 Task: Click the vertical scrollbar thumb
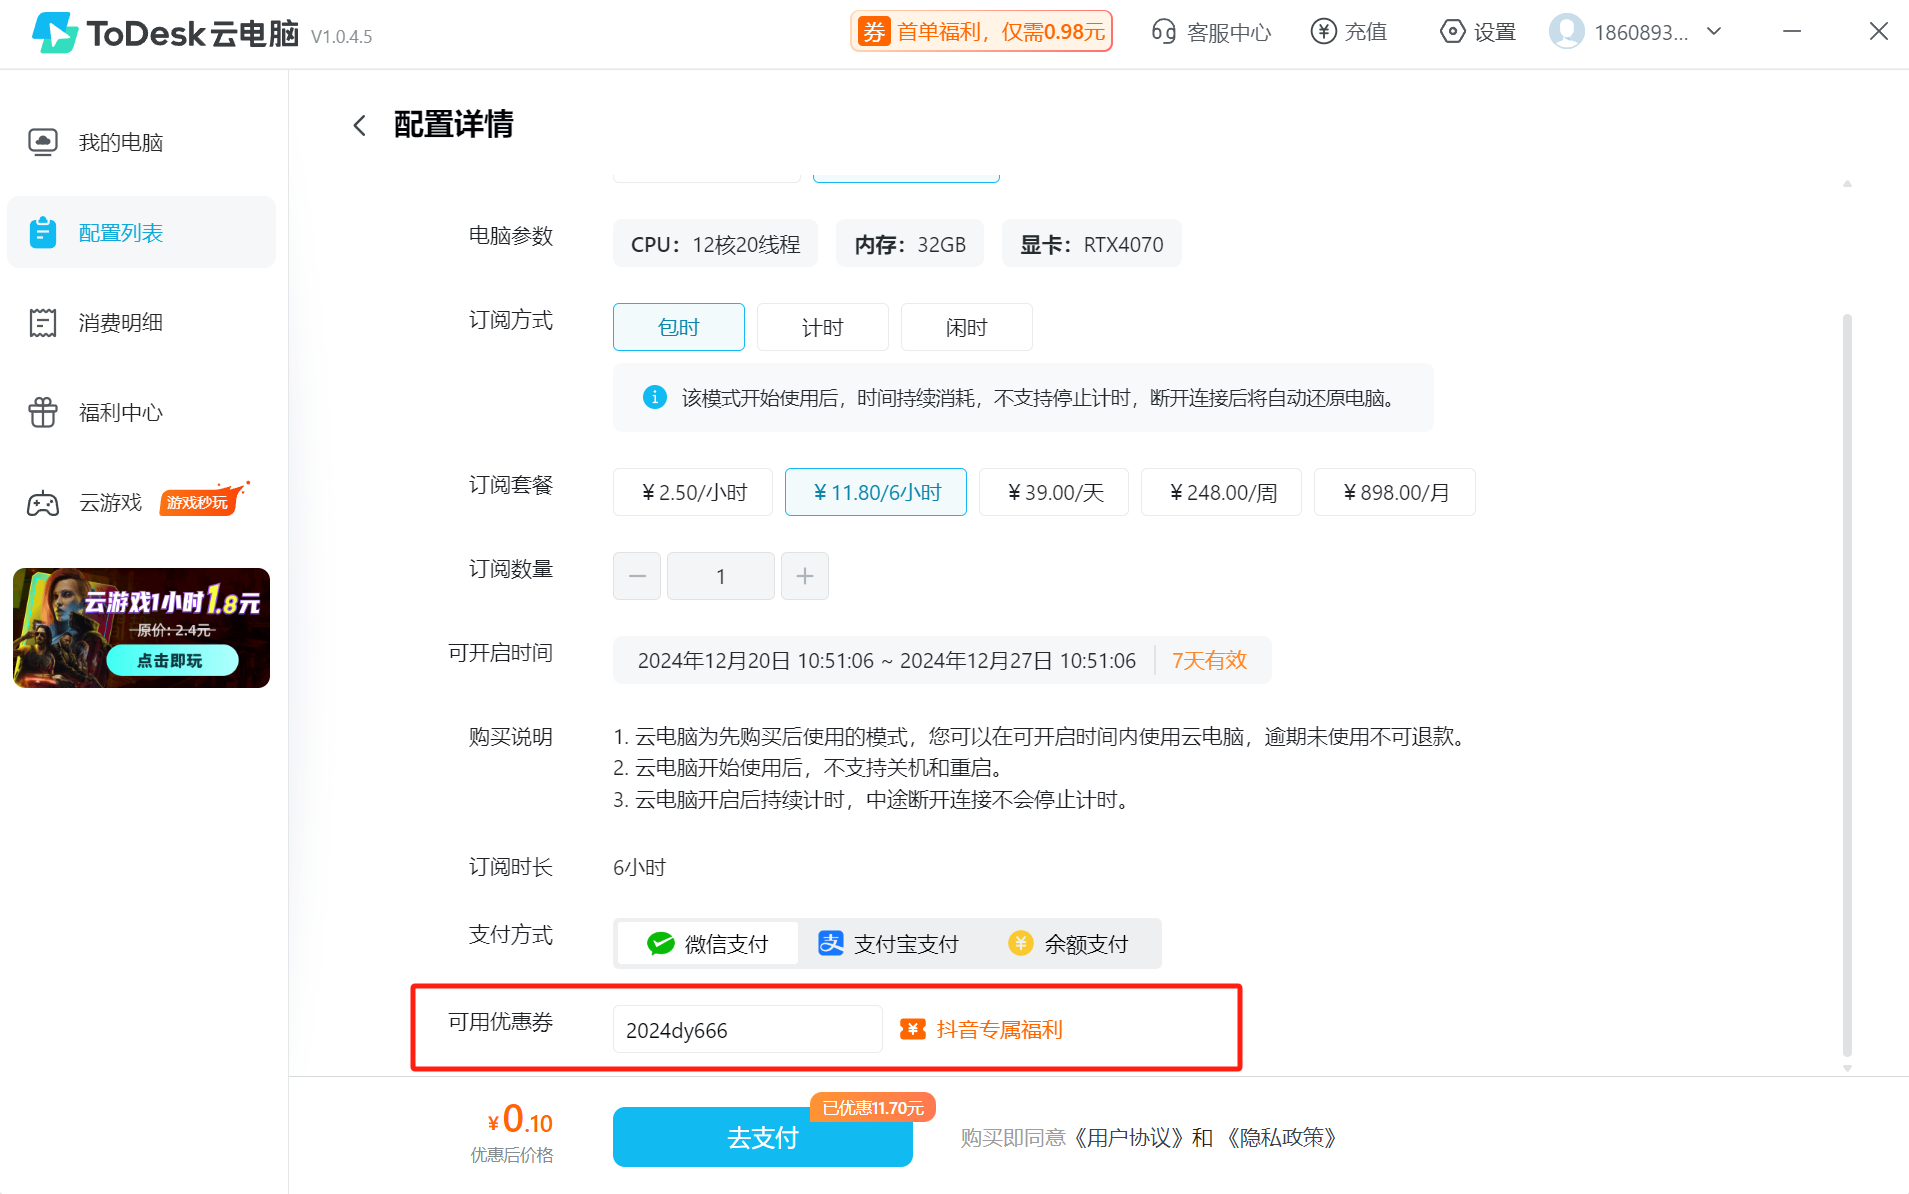1847,685
